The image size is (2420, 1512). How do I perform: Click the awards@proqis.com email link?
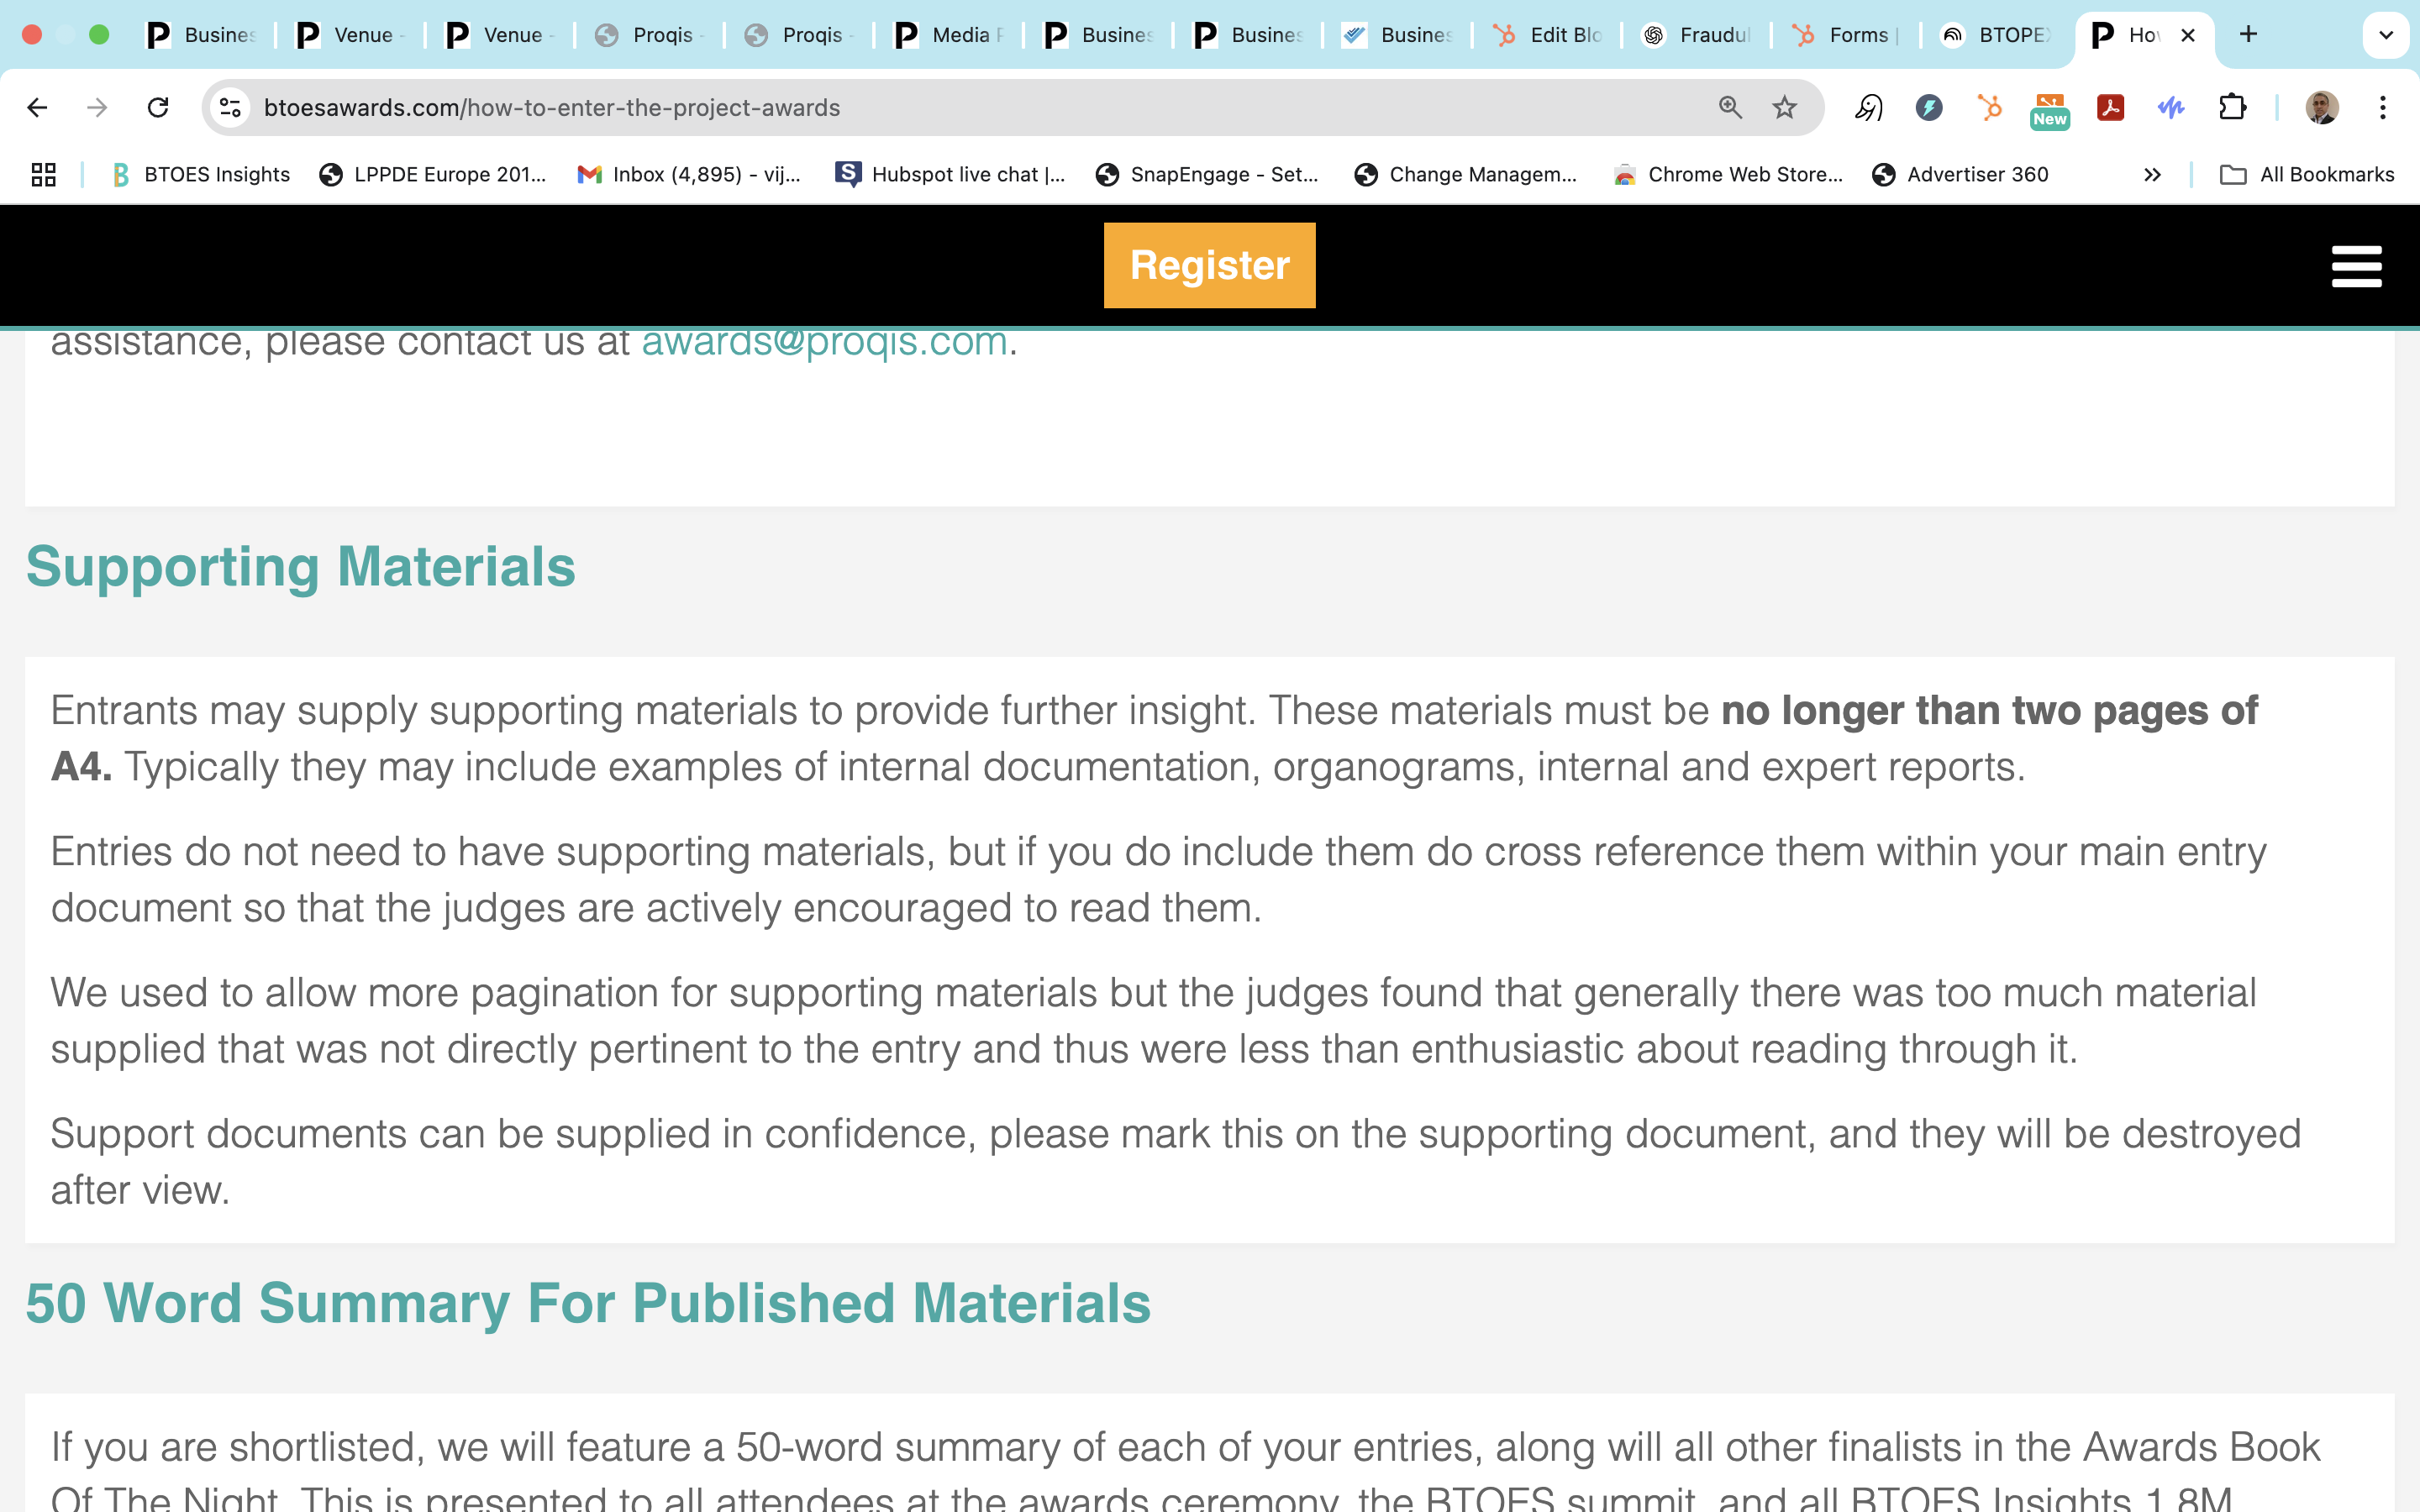click(824, 342)
